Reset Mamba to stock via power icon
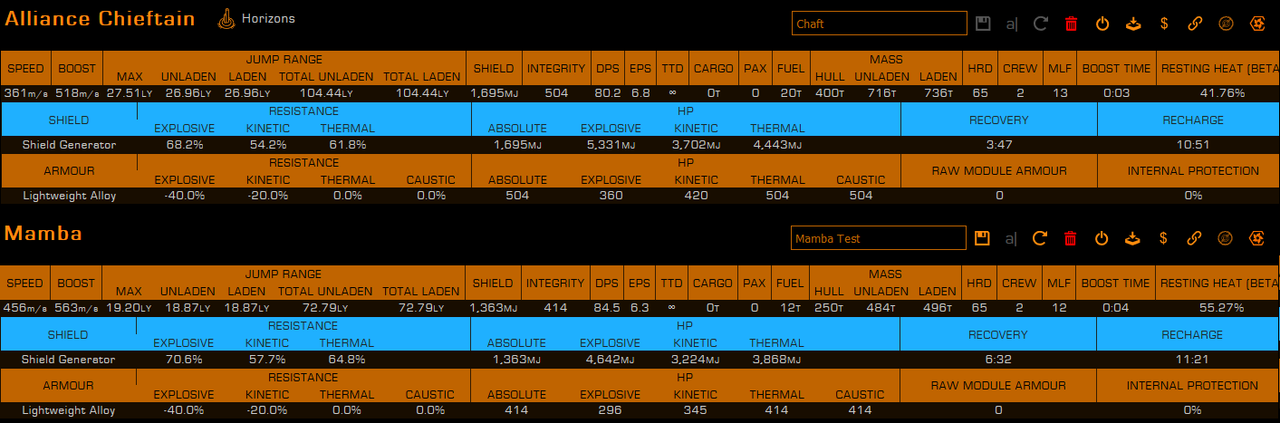Screen dimensions: 1280x423 (1102, 238)
